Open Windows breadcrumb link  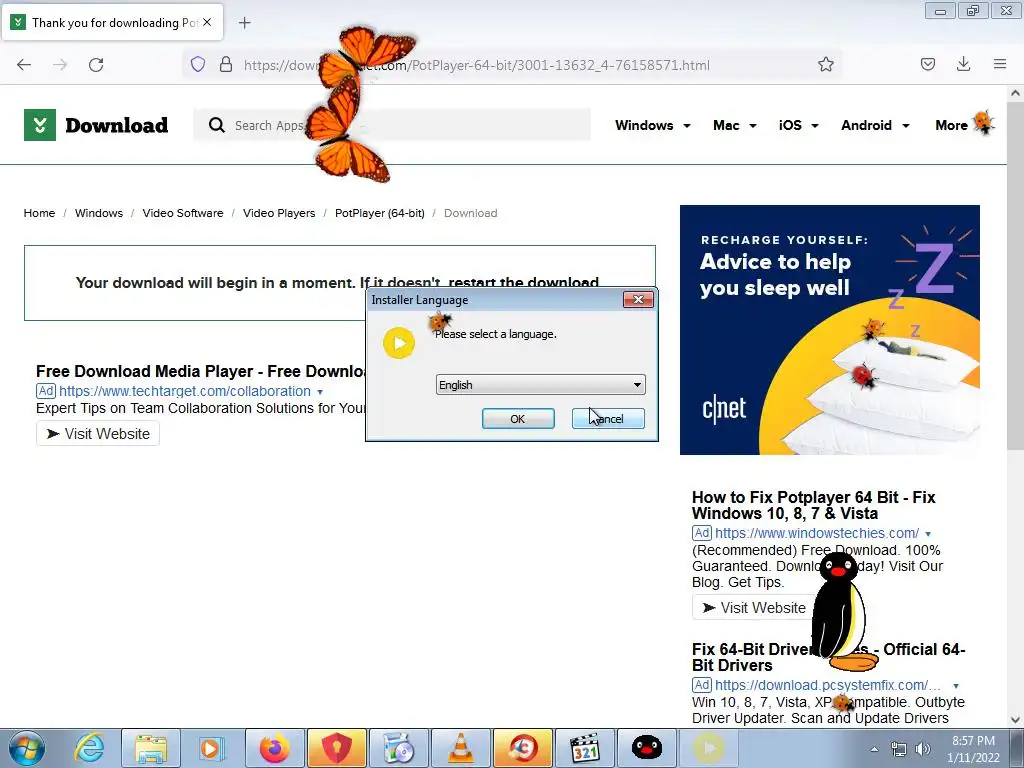[x=99, y=213]
